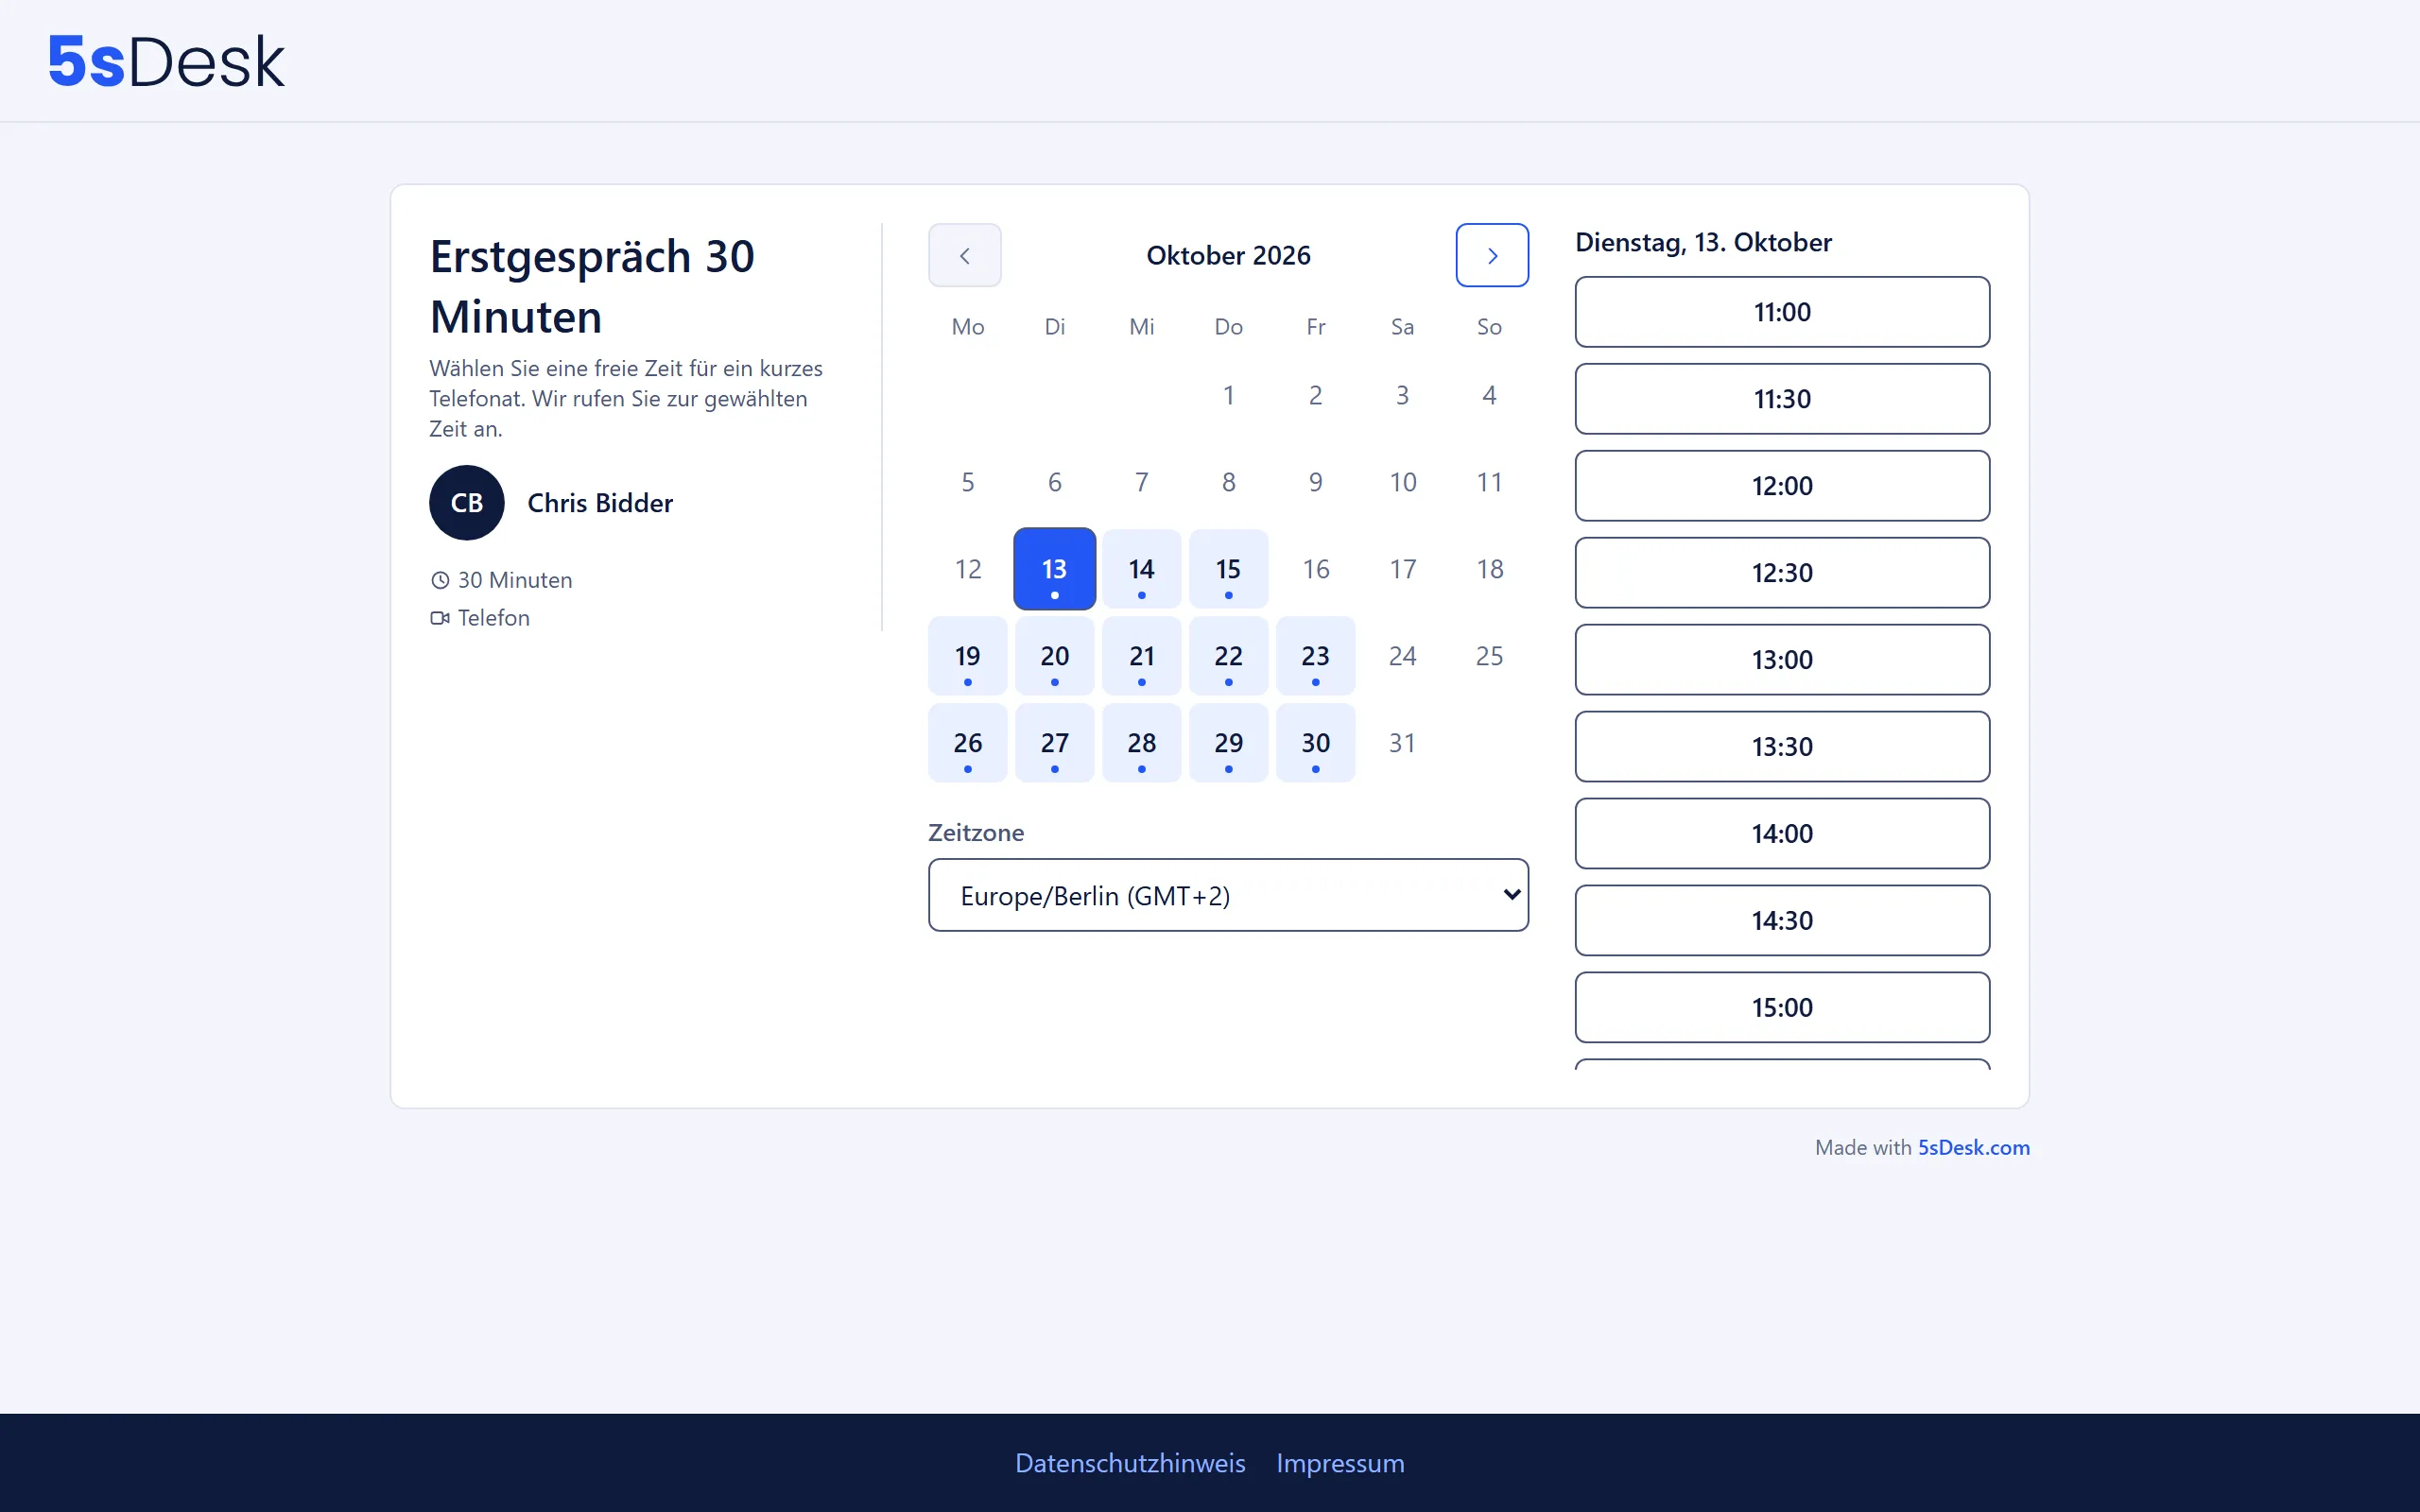This screenshot has width=2420, height=1512.
Task: Select the 12:00 time slot
Action: coord(1782,486)
